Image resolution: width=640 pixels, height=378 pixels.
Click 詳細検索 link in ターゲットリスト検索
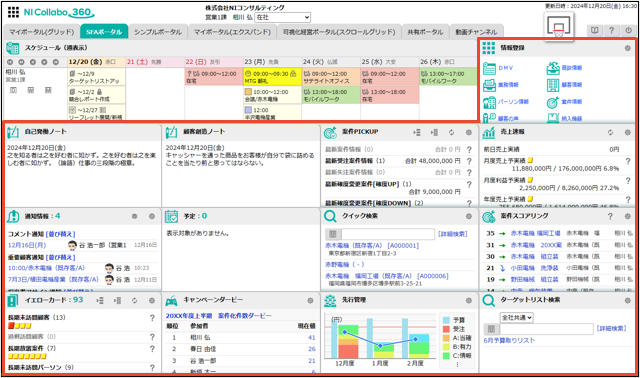pos(611,328)
